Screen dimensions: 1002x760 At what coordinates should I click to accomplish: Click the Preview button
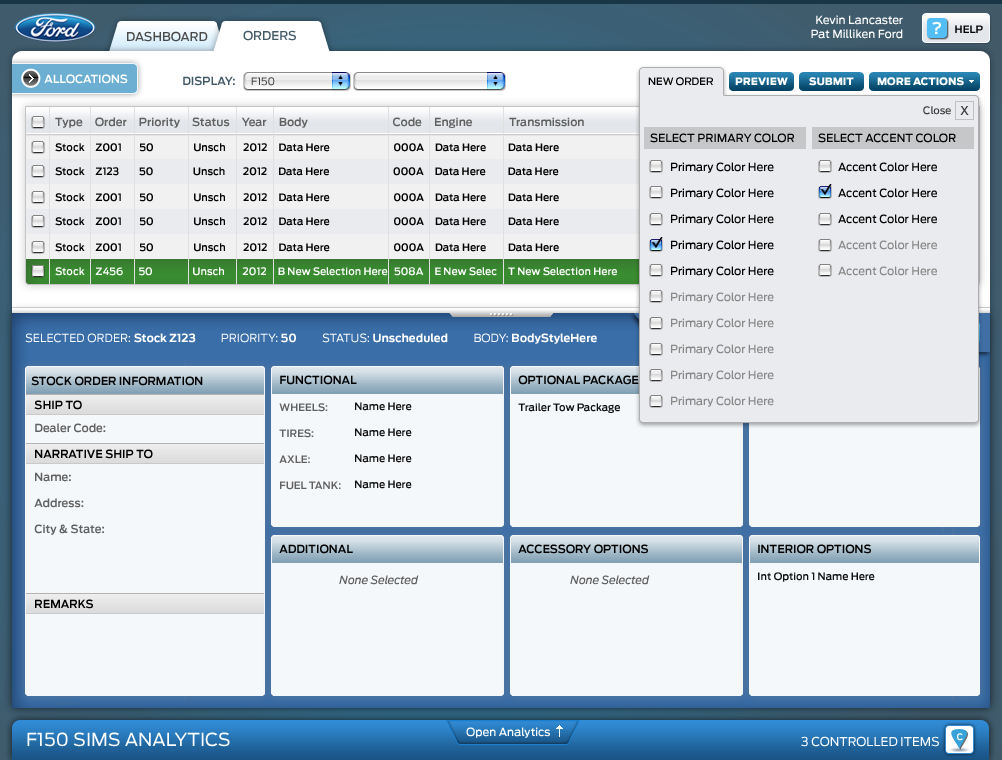(761, 81)
